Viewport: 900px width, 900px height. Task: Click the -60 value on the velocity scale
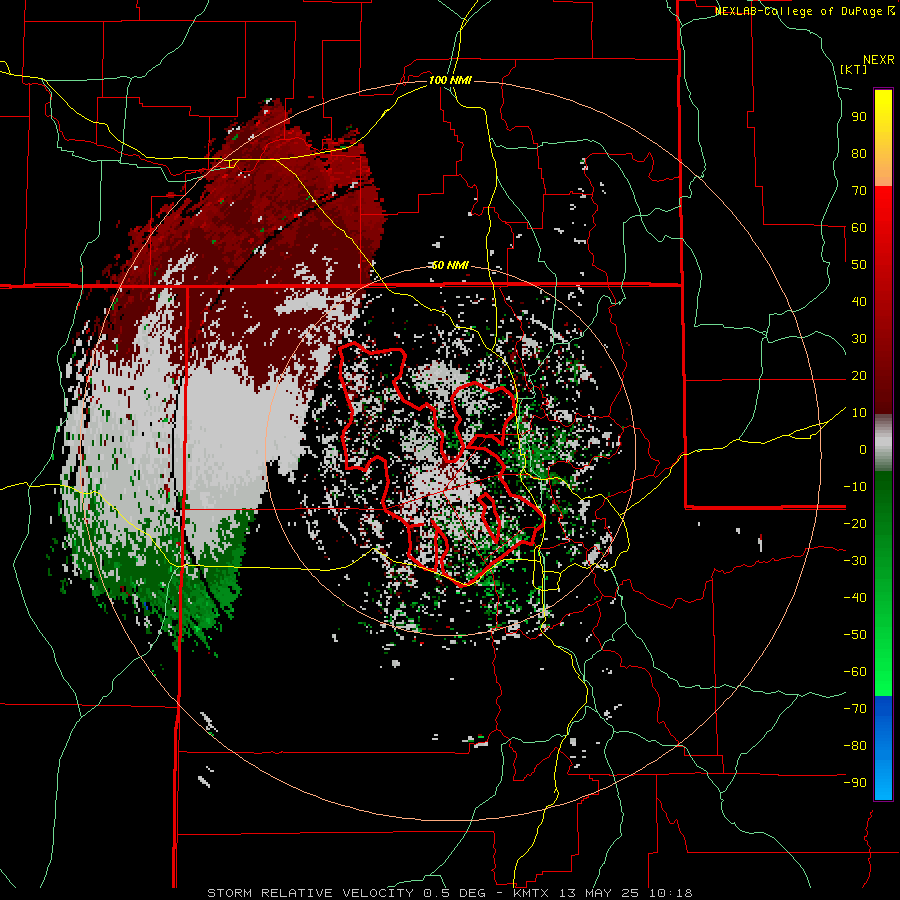tap(855, 672)
